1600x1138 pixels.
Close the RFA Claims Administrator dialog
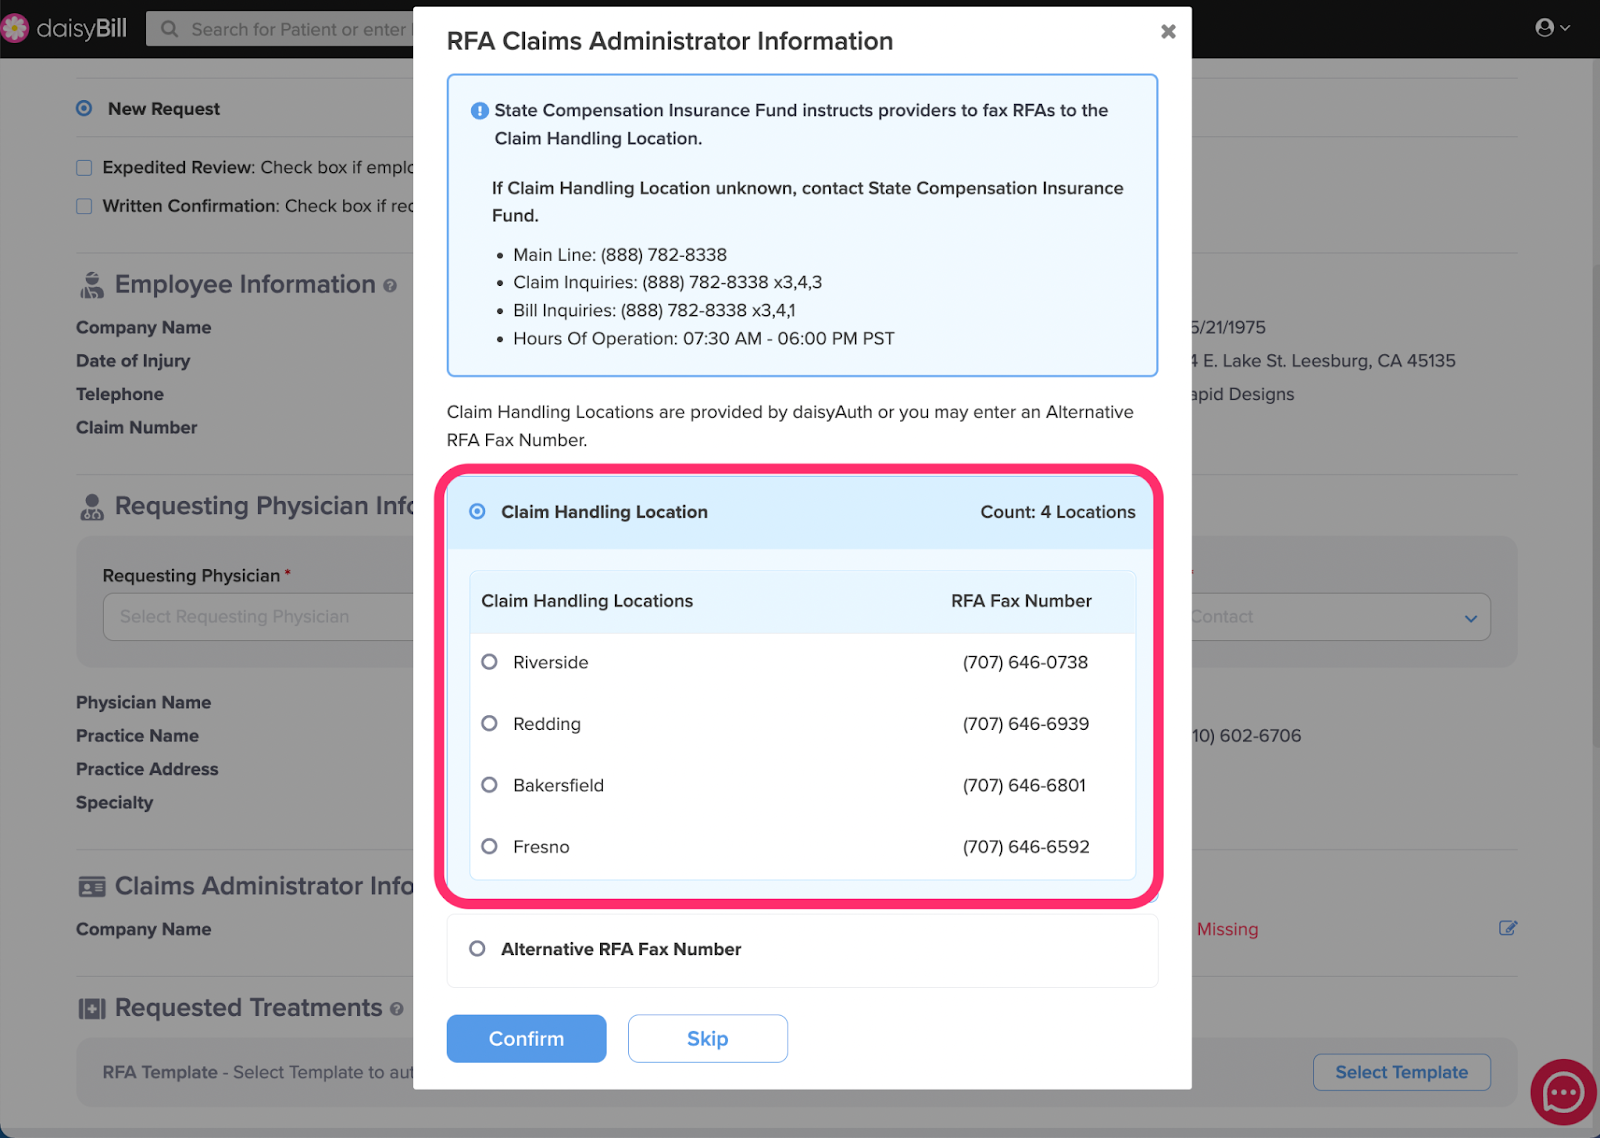1168,31
